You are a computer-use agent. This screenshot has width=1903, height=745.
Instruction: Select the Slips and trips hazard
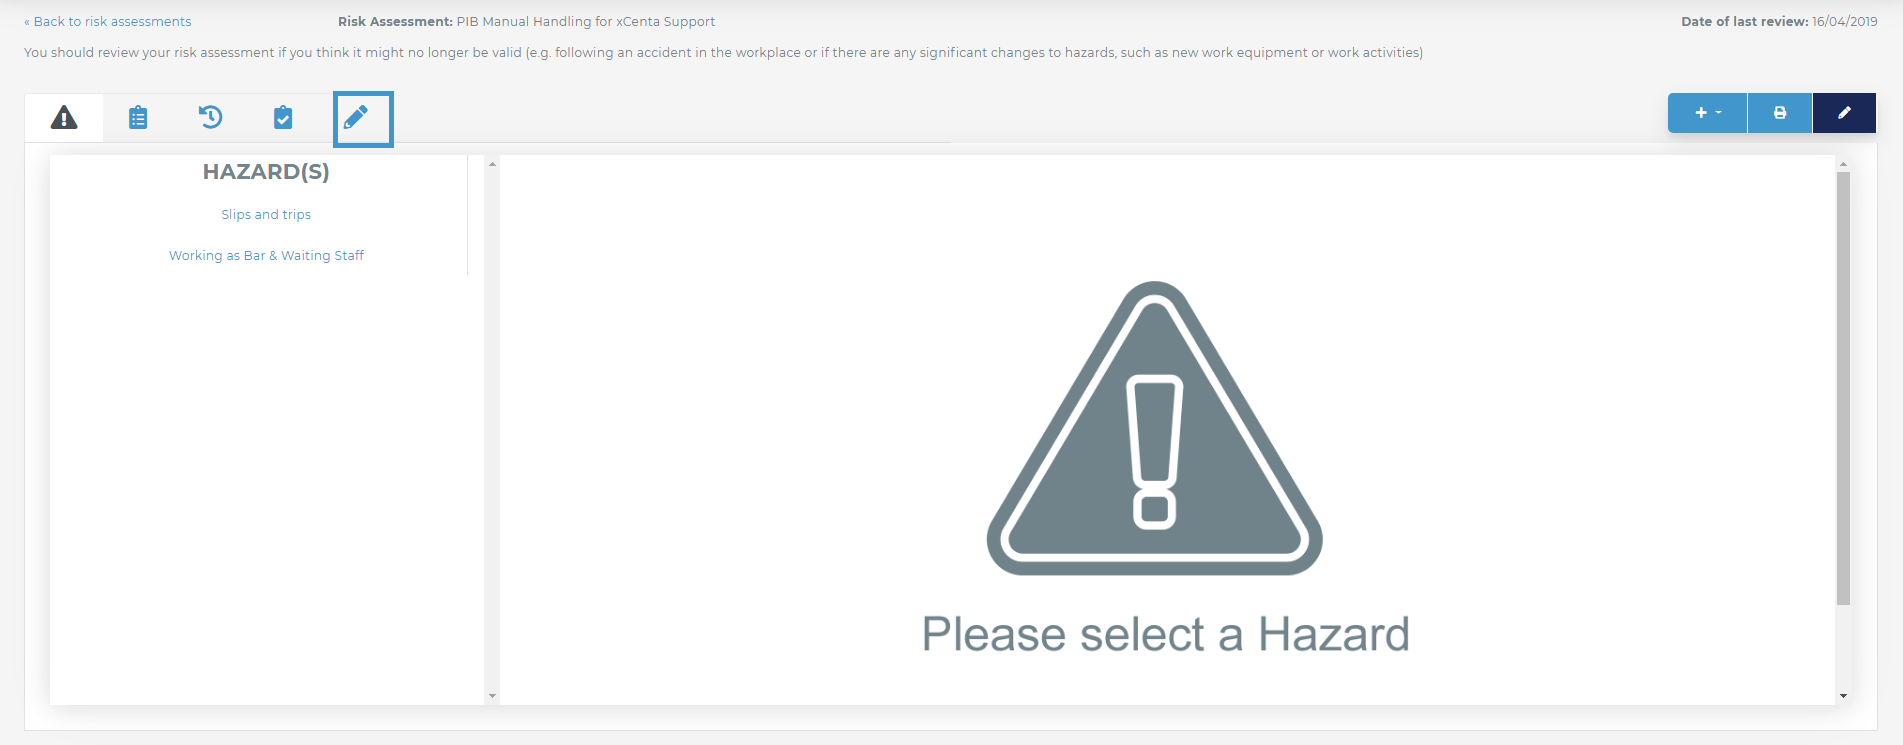(266, 214)
